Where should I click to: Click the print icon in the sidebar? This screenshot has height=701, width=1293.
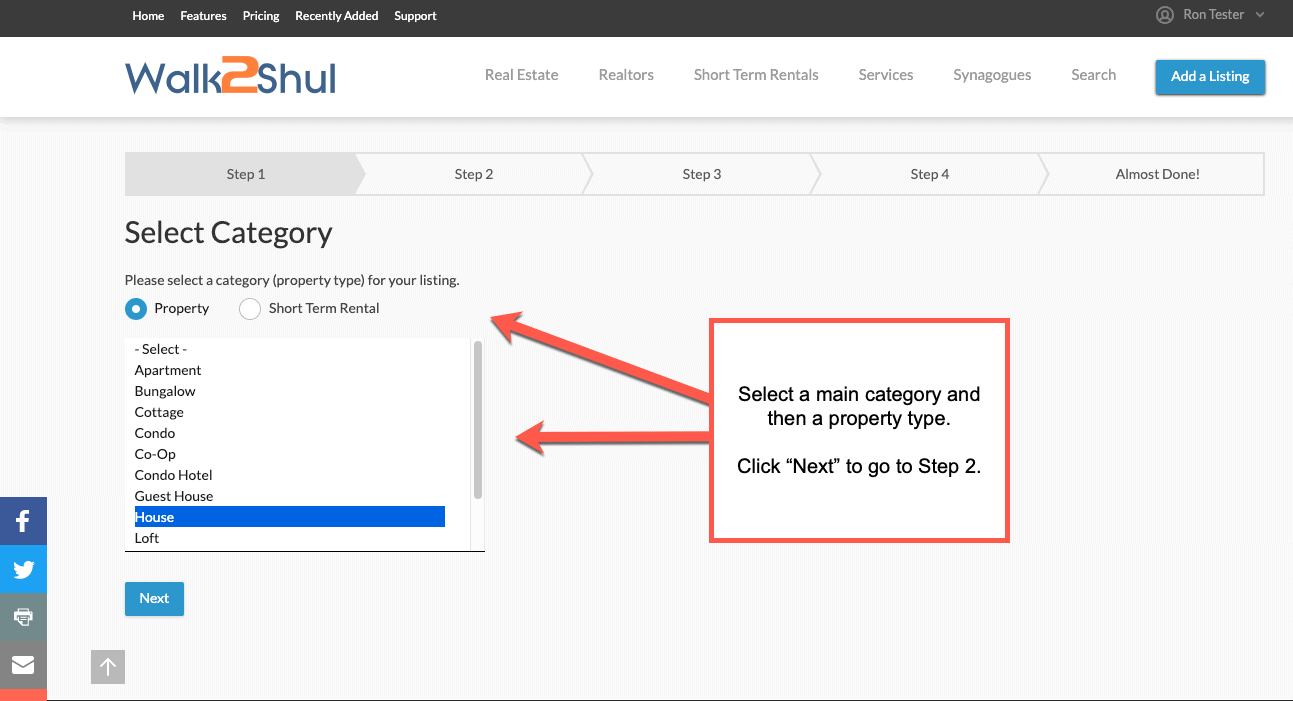click(23, 617)
